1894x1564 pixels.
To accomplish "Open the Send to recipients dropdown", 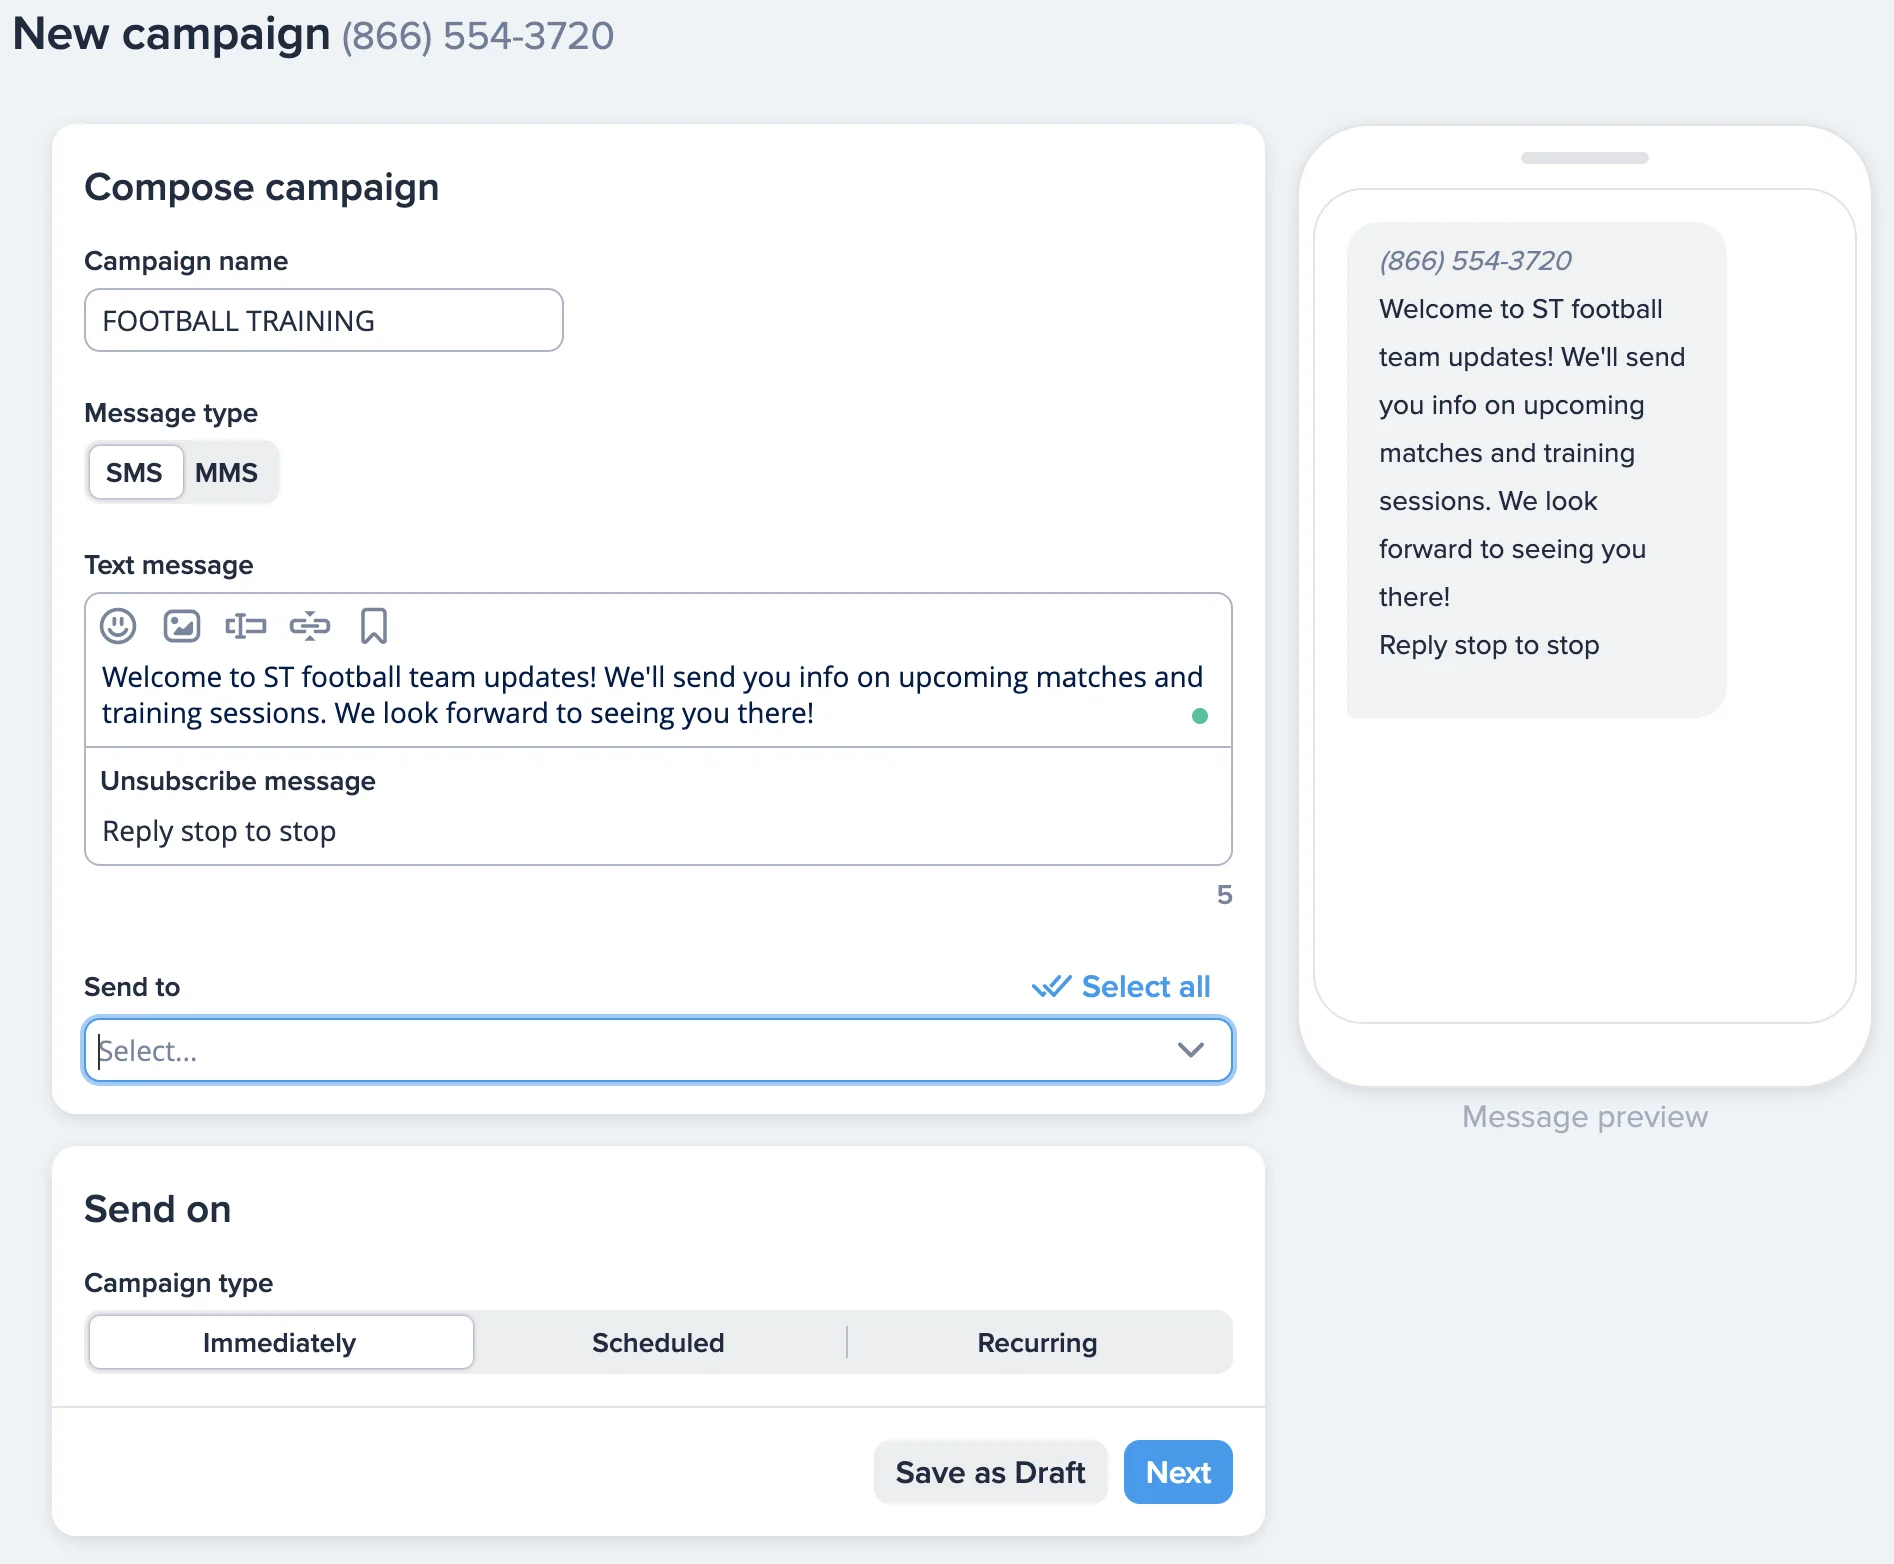I will click(x=600, y=1050).
